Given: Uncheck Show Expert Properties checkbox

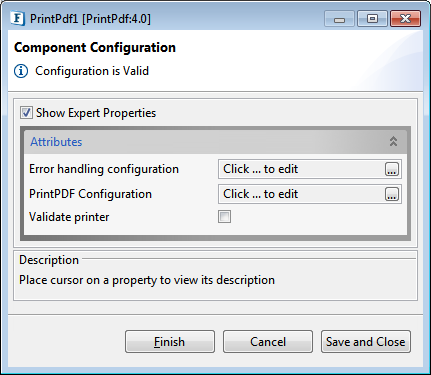Looking at the screenshot, I should tap(26, 113).
